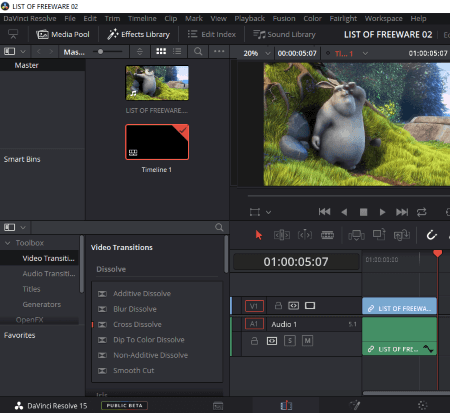This screenshot has width=450, height=413.
Task: Click the Insert Clip icon
Action: (x=356, y=235)
